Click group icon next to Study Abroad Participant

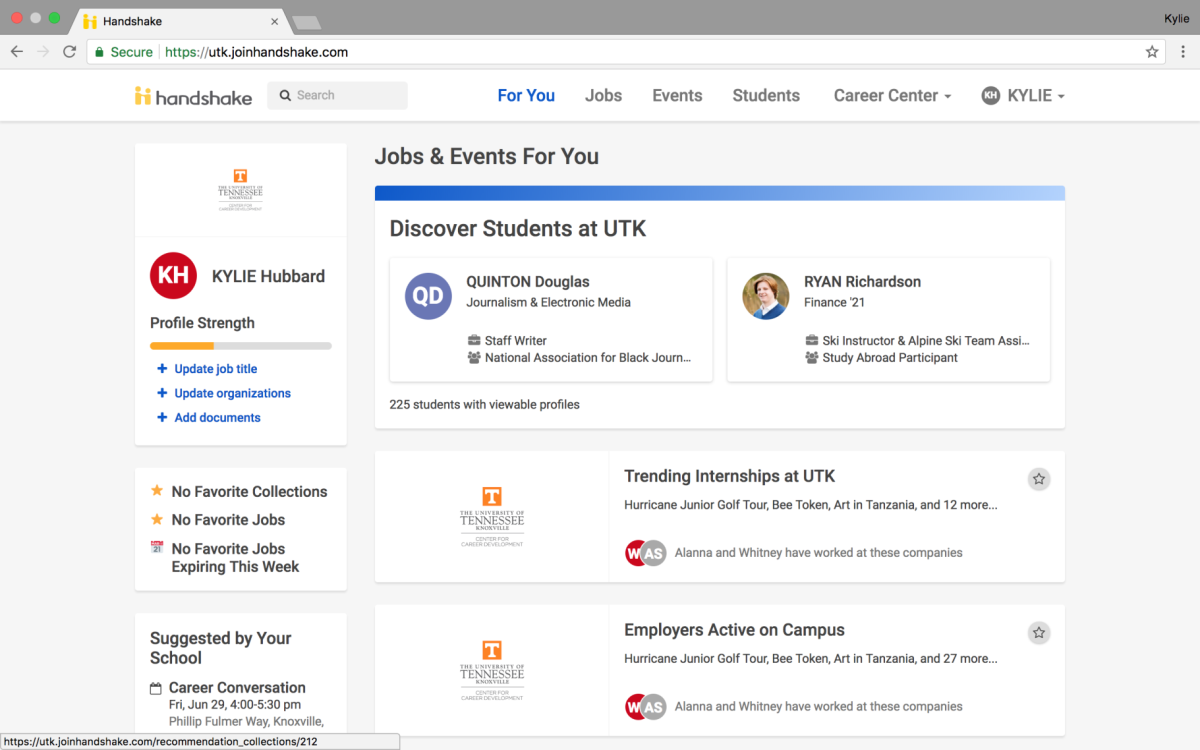pyautogui.click(x=812, y=357)
